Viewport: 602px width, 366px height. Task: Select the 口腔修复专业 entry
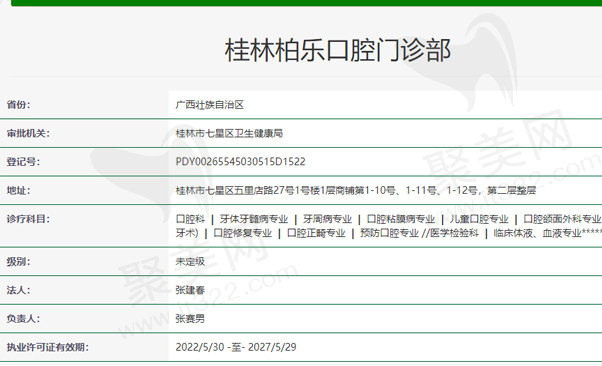243,233
